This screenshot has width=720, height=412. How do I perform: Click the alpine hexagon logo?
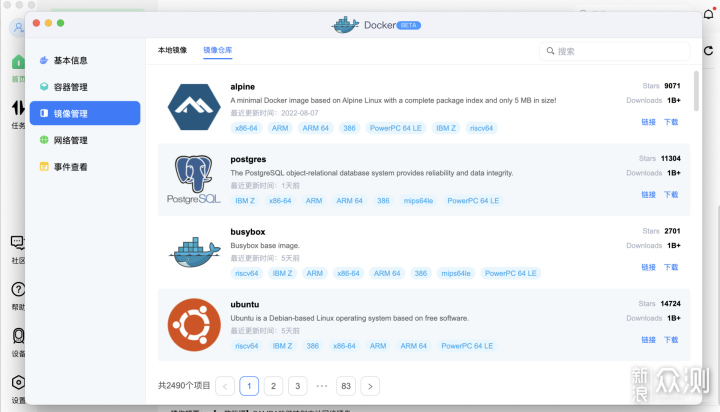coord(194,107)
